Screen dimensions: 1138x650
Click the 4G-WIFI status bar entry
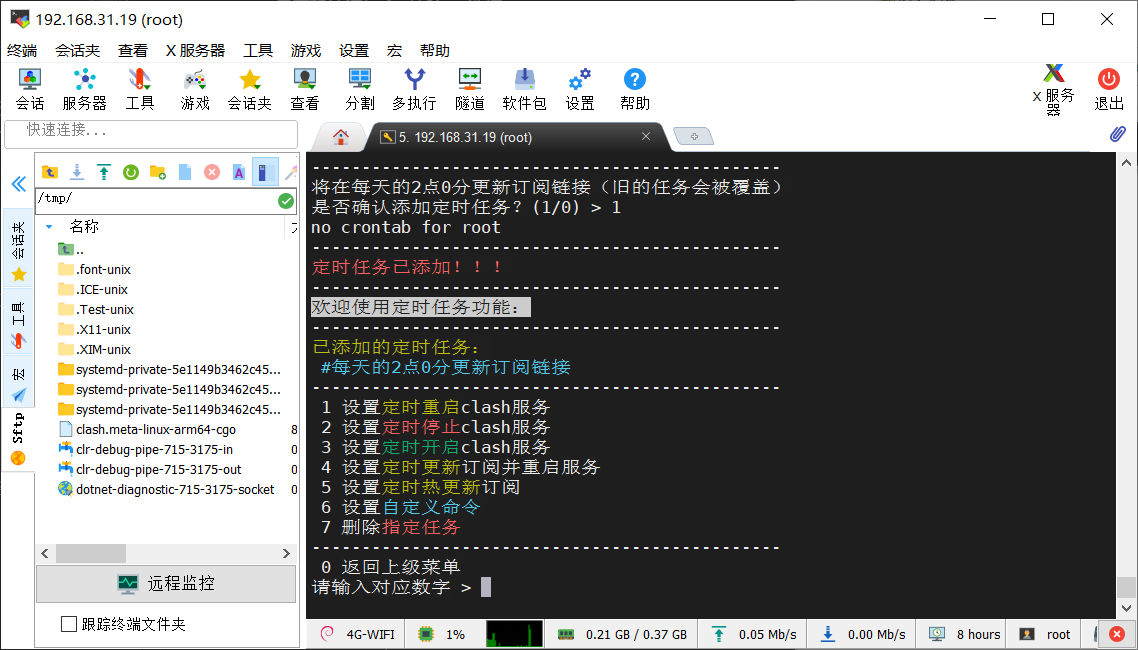coord(356,635)
